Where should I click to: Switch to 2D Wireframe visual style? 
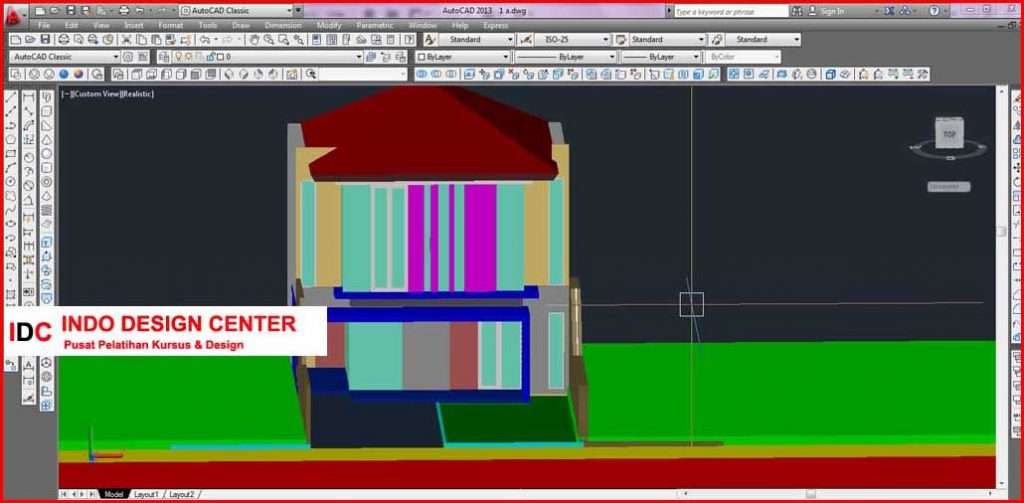click(14, 74)
